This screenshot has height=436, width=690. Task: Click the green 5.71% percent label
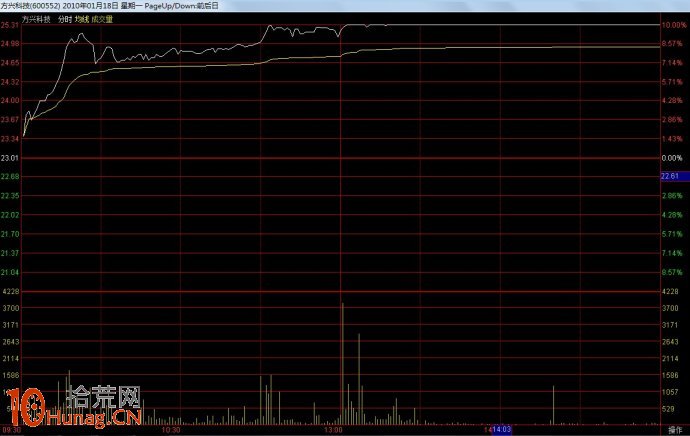coord(672,234)
